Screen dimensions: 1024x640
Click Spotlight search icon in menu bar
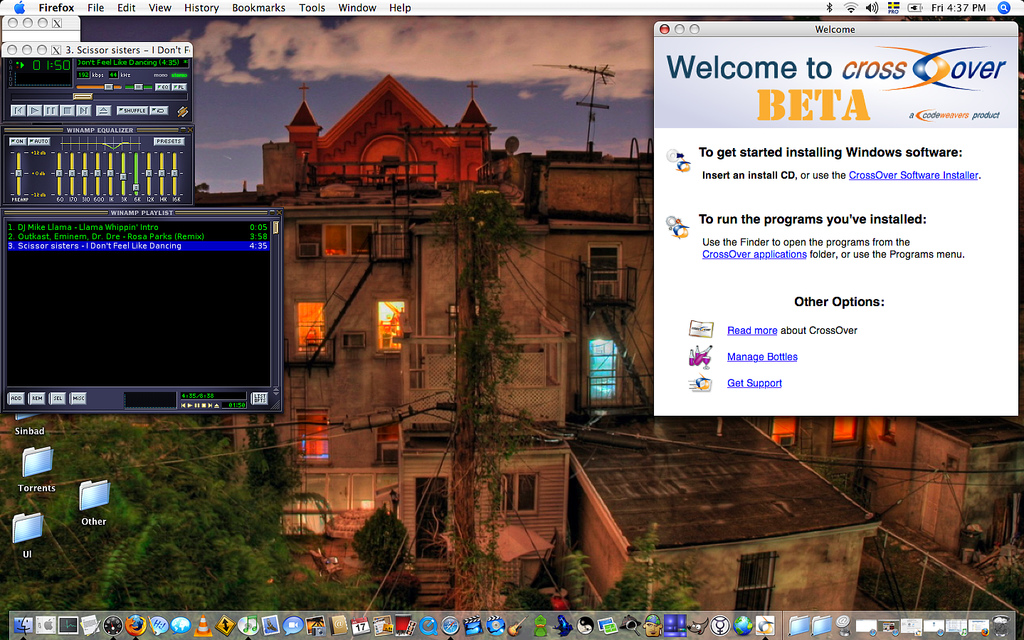1004,8
